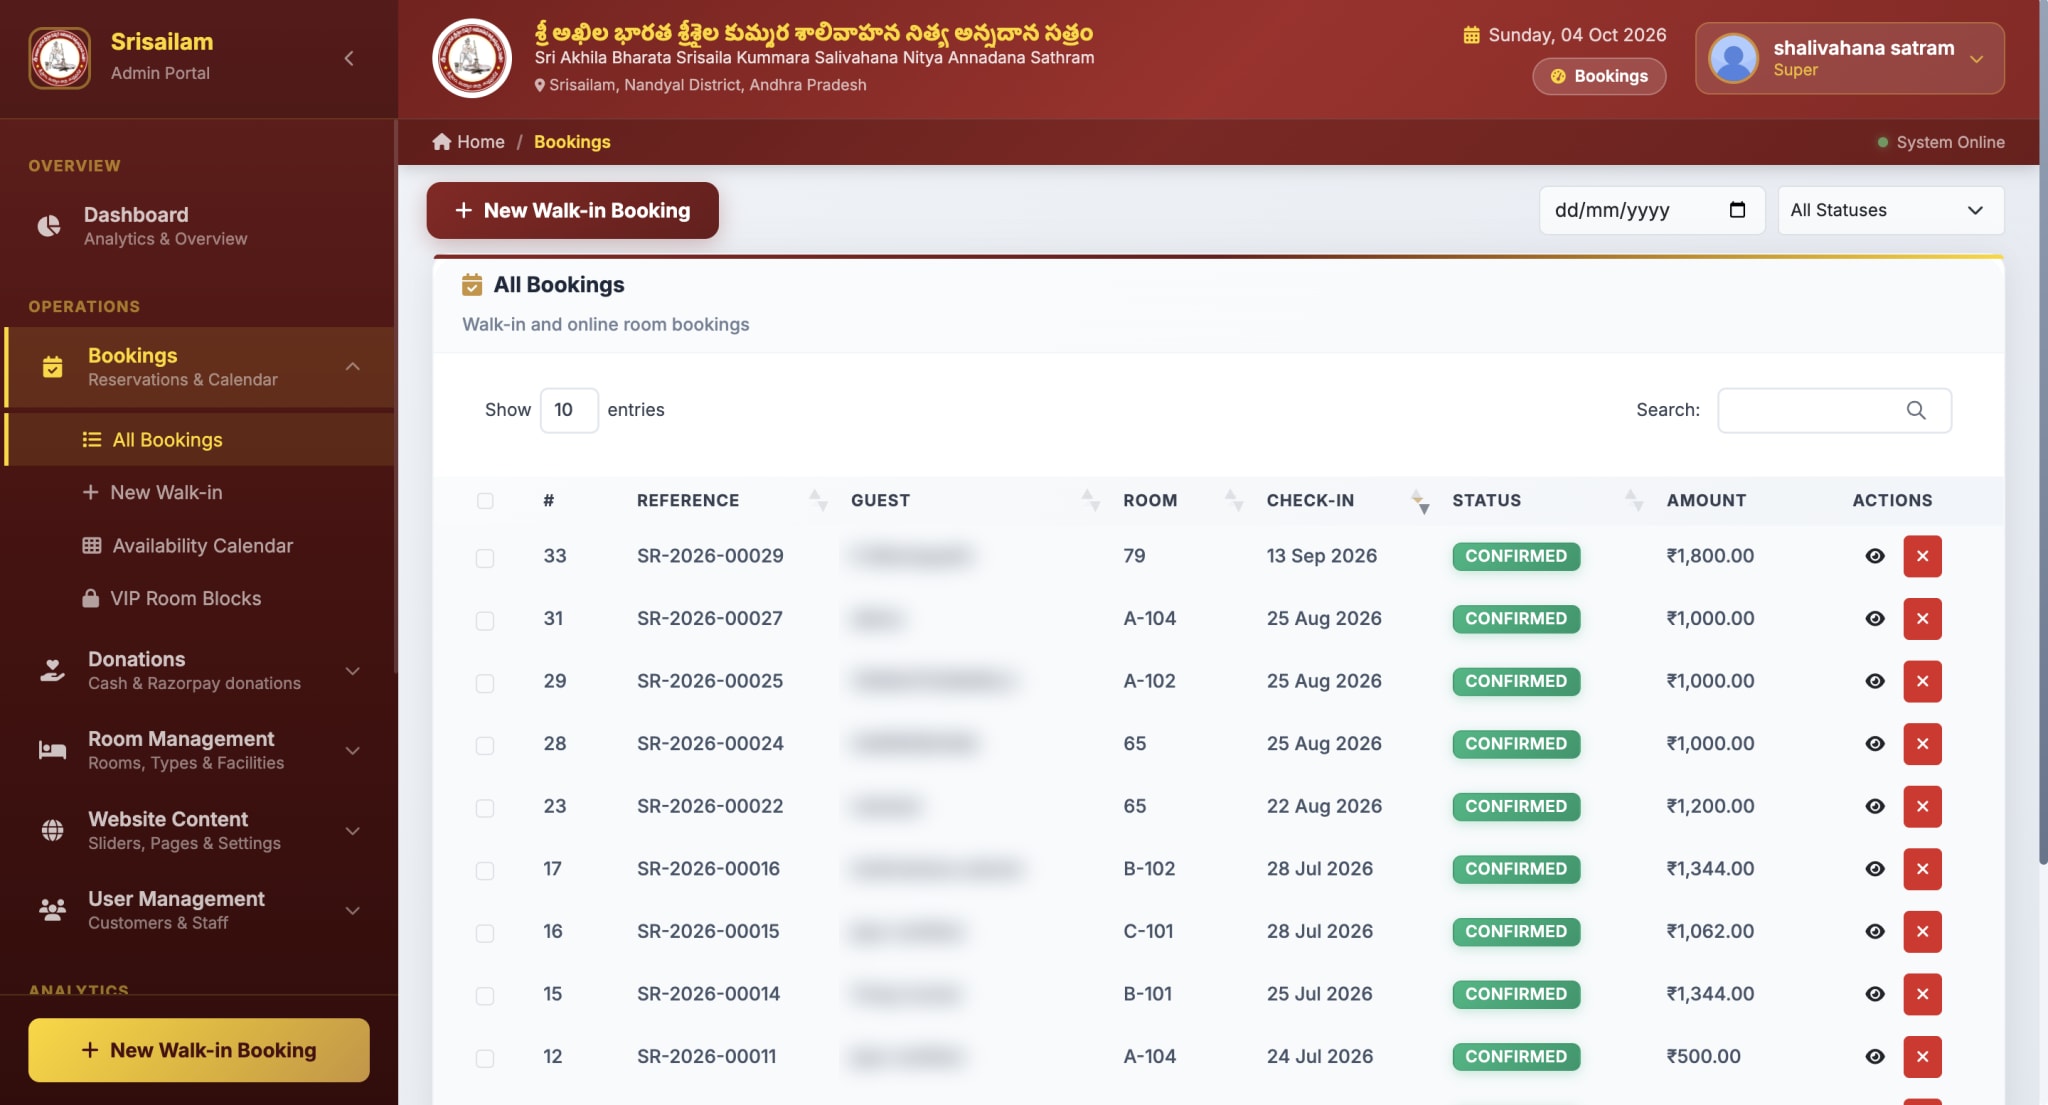Viewport: 2048px width, 1105px height.
Task: Open the All Statuses filter dropdown
Action: (1890, 210)
